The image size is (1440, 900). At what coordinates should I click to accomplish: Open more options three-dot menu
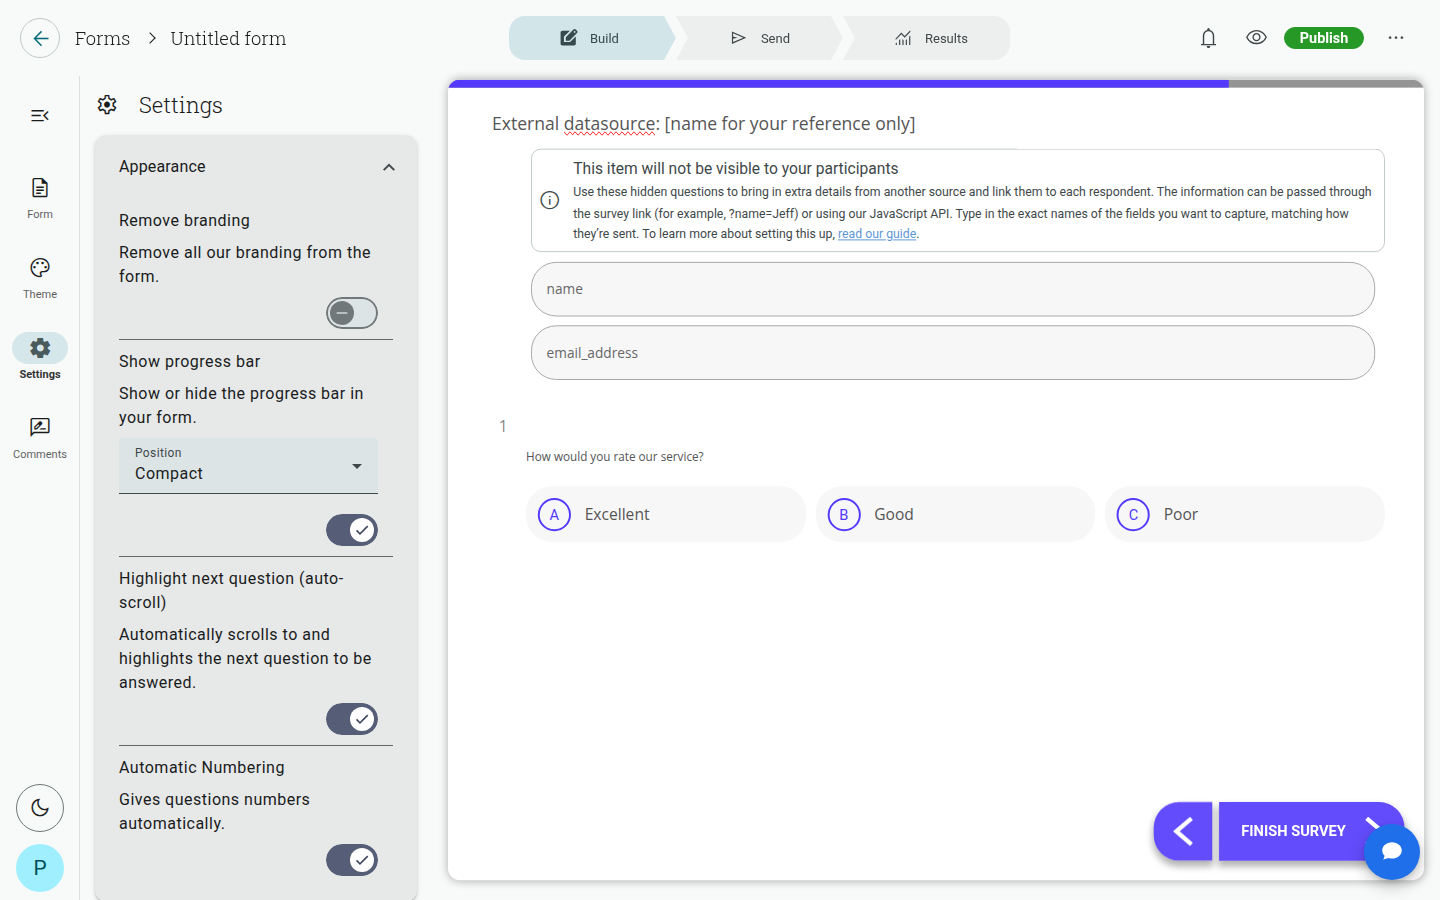1396,38
